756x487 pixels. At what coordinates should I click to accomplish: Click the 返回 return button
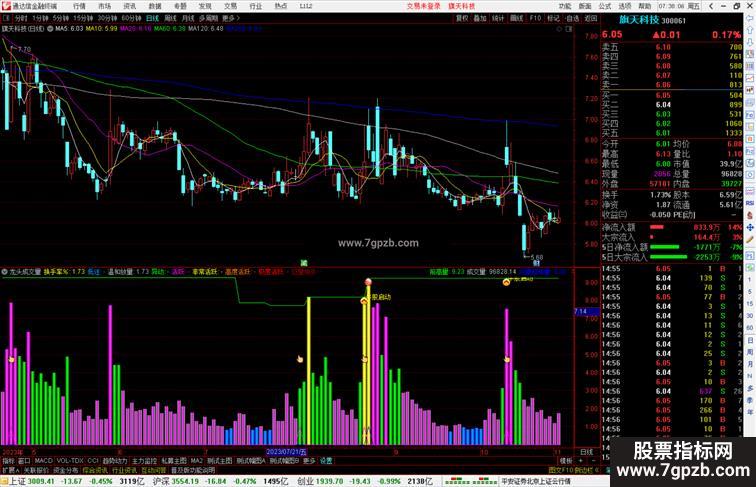pos(591,18)
